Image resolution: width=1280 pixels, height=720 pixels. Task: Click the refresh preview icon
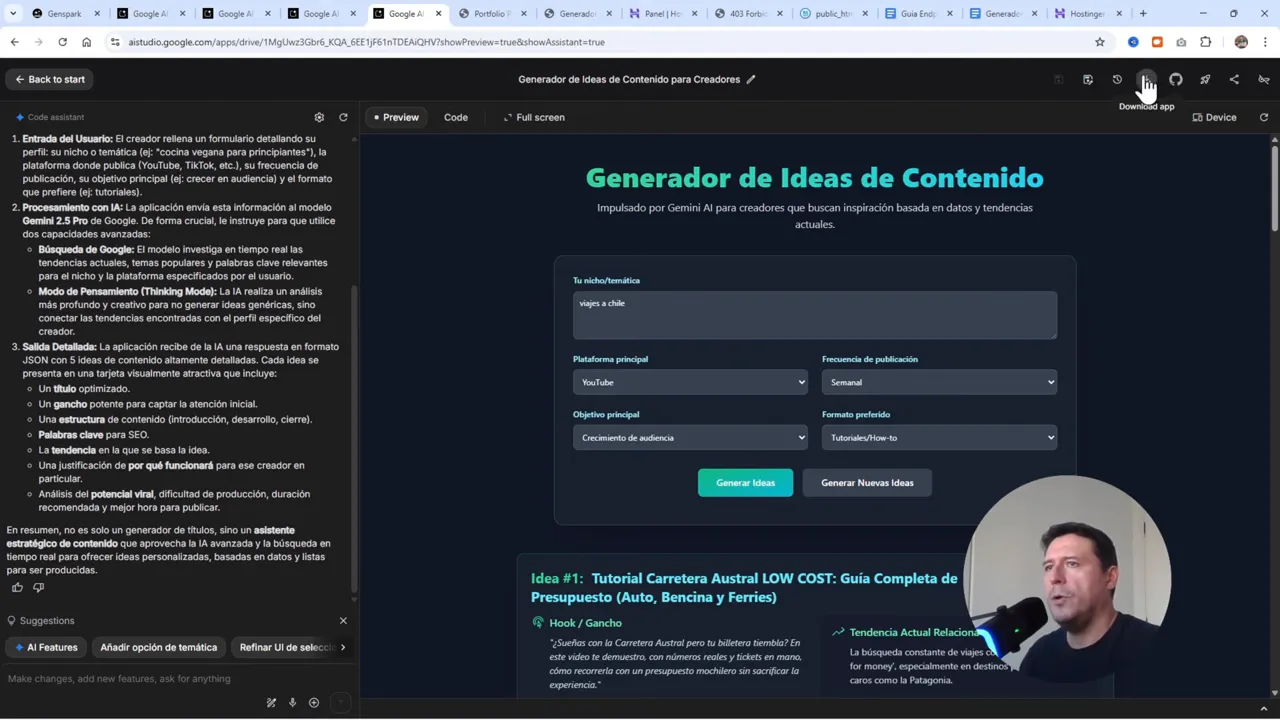click(1264, 117)
